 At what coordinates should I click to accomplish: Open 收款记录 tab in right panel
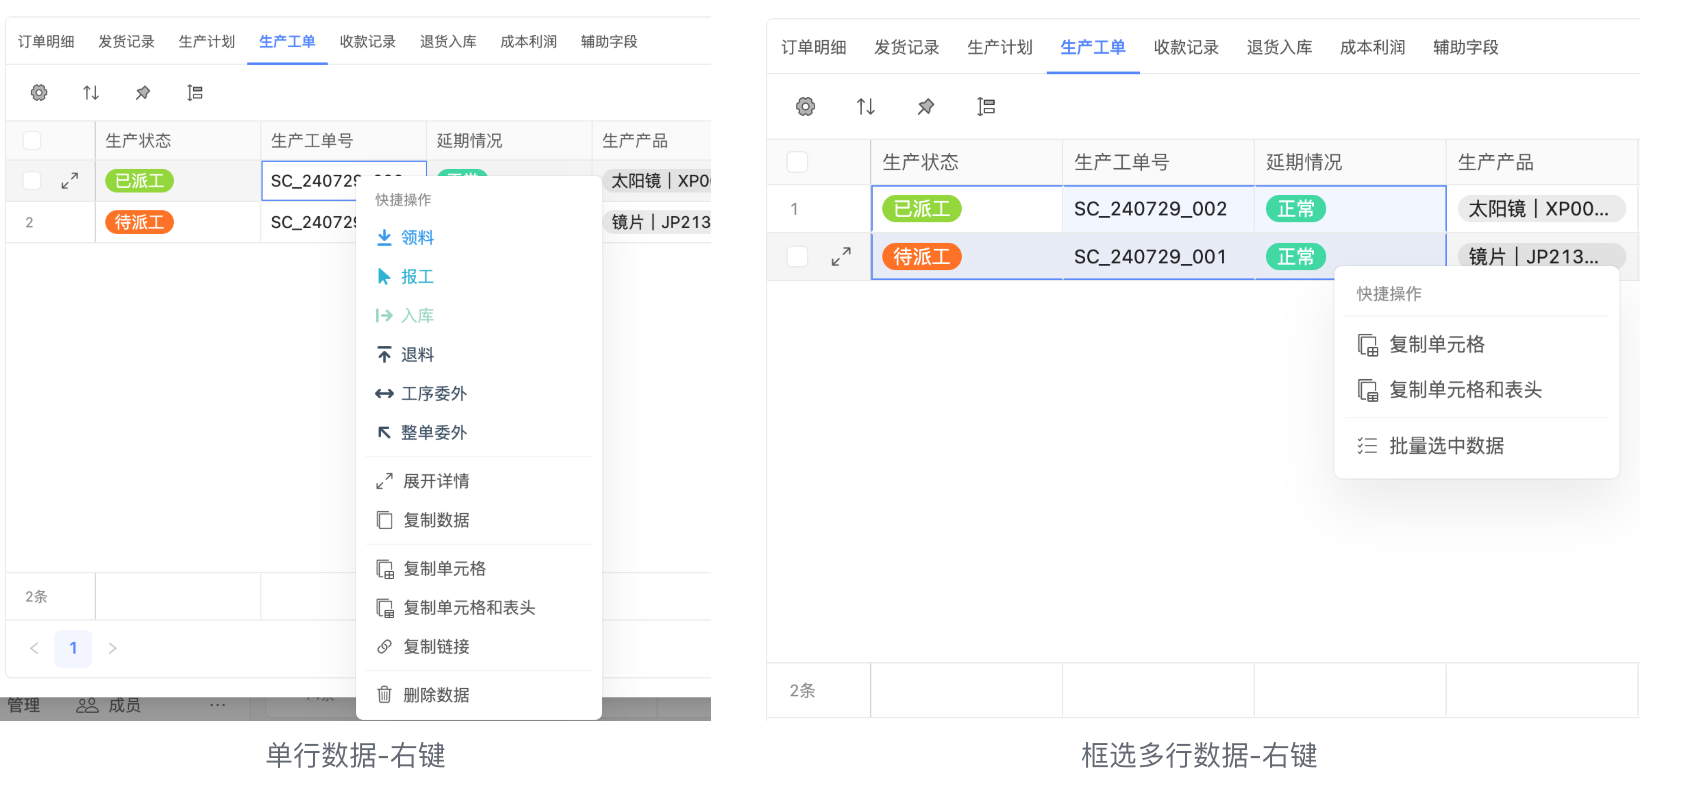[x=1186, y=48]
